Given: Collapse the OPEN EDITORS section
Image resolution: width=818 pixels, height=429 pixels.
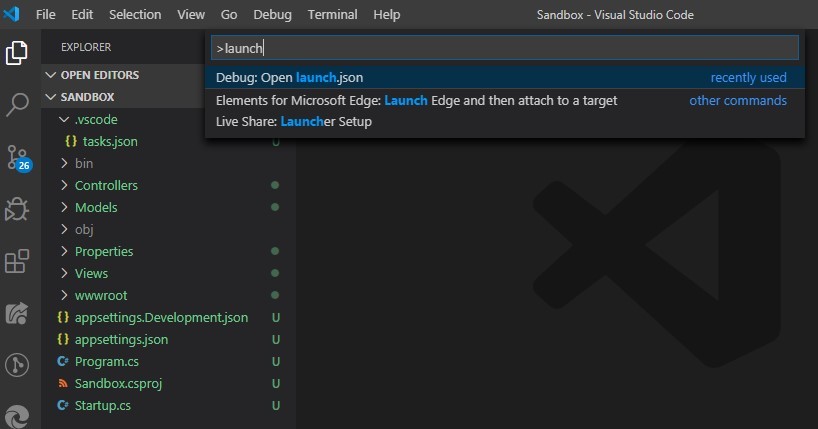Looking at the screenshot, I should [x=51, y=75].
